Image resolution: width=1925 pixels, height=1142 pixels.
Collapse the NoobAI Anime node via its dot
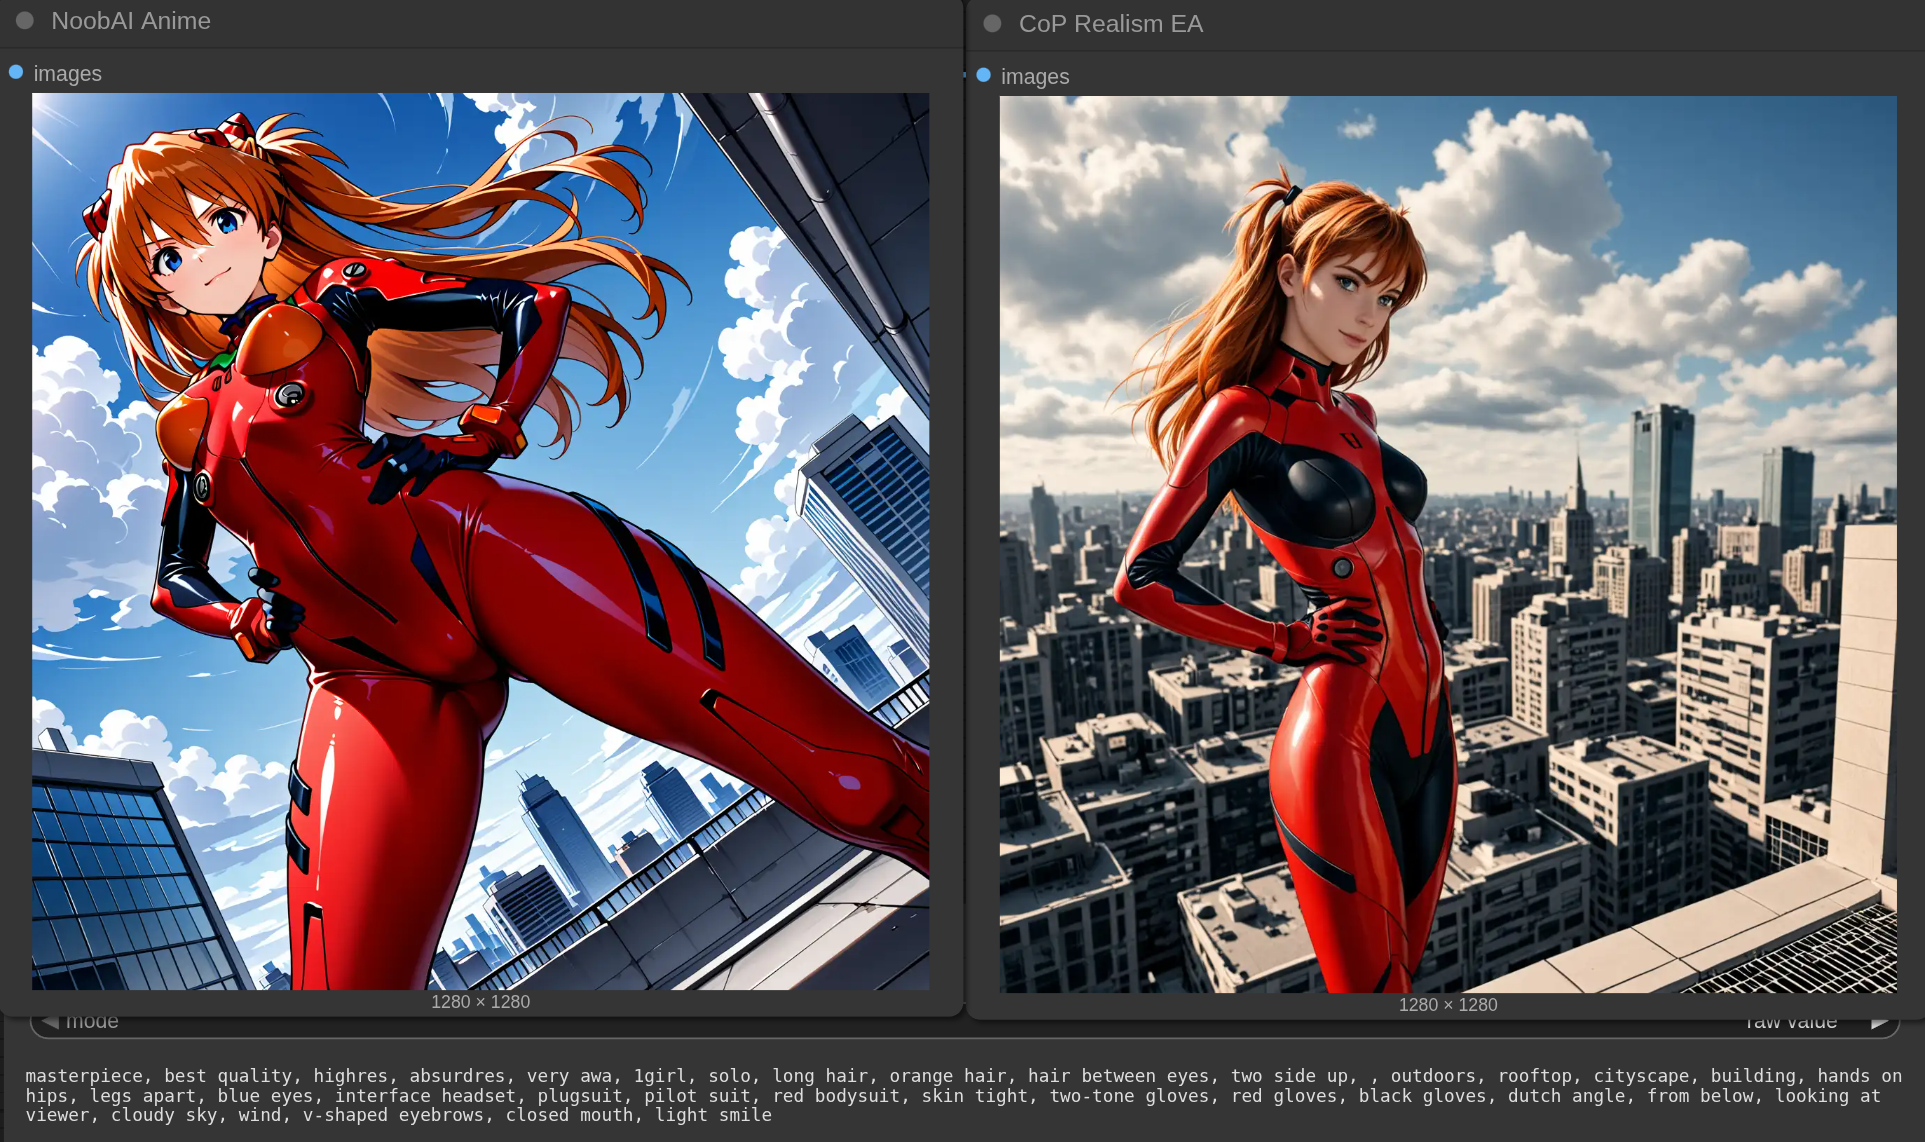tap(25, 20)
